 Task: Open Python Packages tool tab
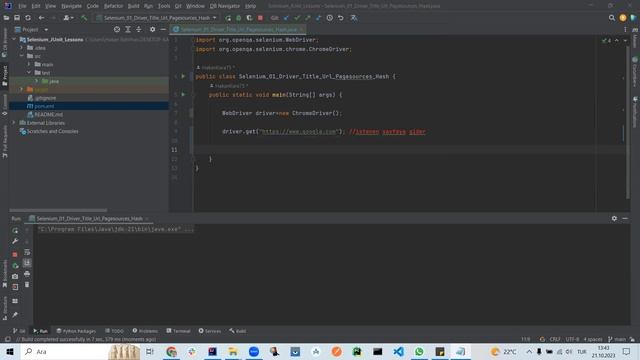[76, 331]
